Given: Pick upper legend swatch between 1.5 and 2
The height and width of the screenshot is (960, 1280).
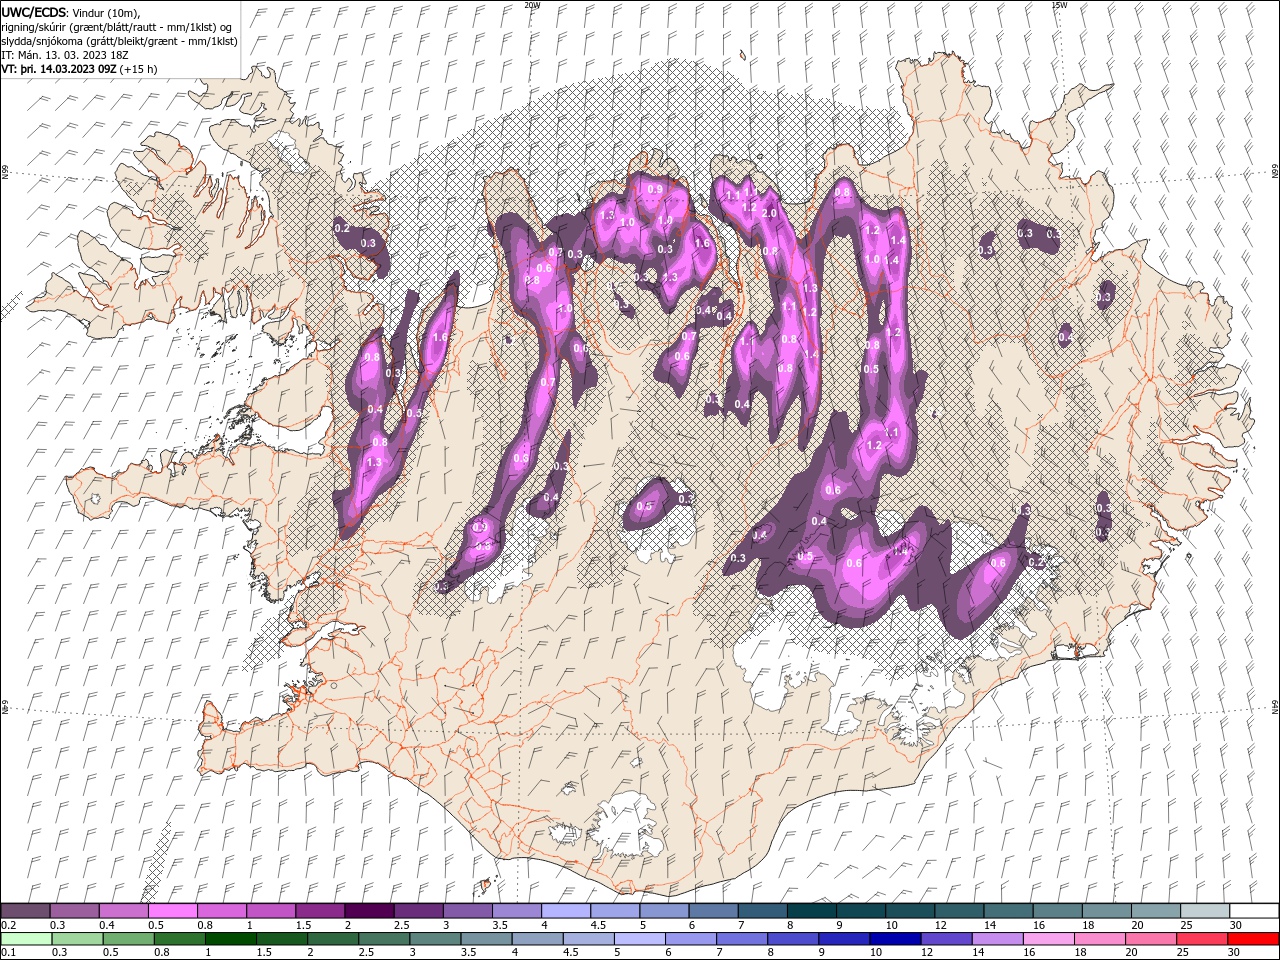Looking at the screenshot, I should 320,910.
